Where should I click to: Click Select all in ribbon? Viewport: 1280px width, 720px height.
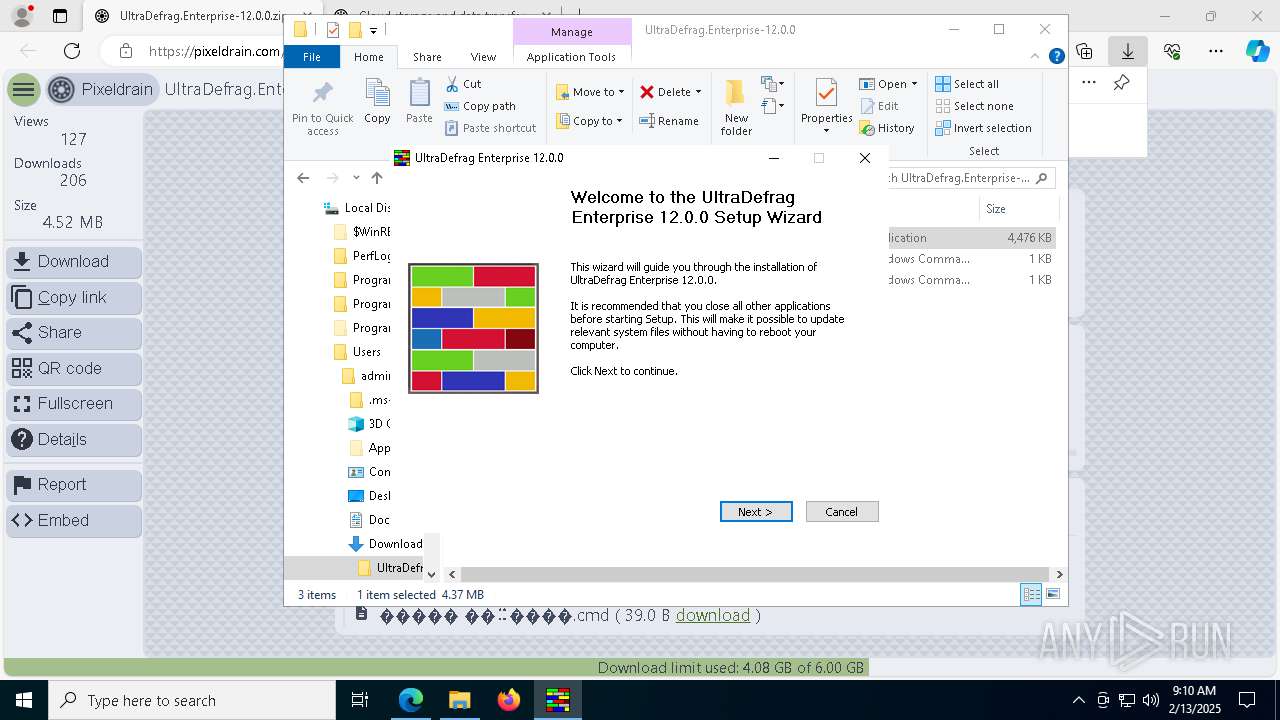coord(967,84)
